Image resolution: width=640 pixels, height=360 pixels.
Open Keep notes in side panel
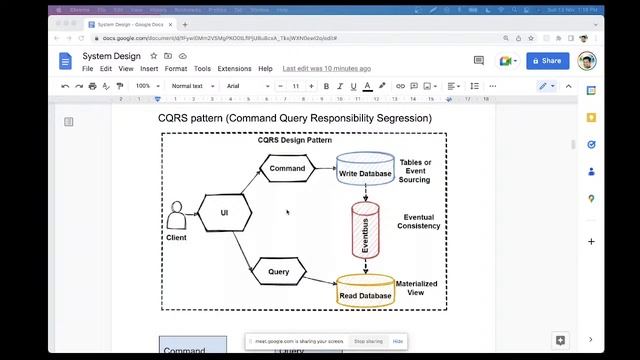[591, 118]
